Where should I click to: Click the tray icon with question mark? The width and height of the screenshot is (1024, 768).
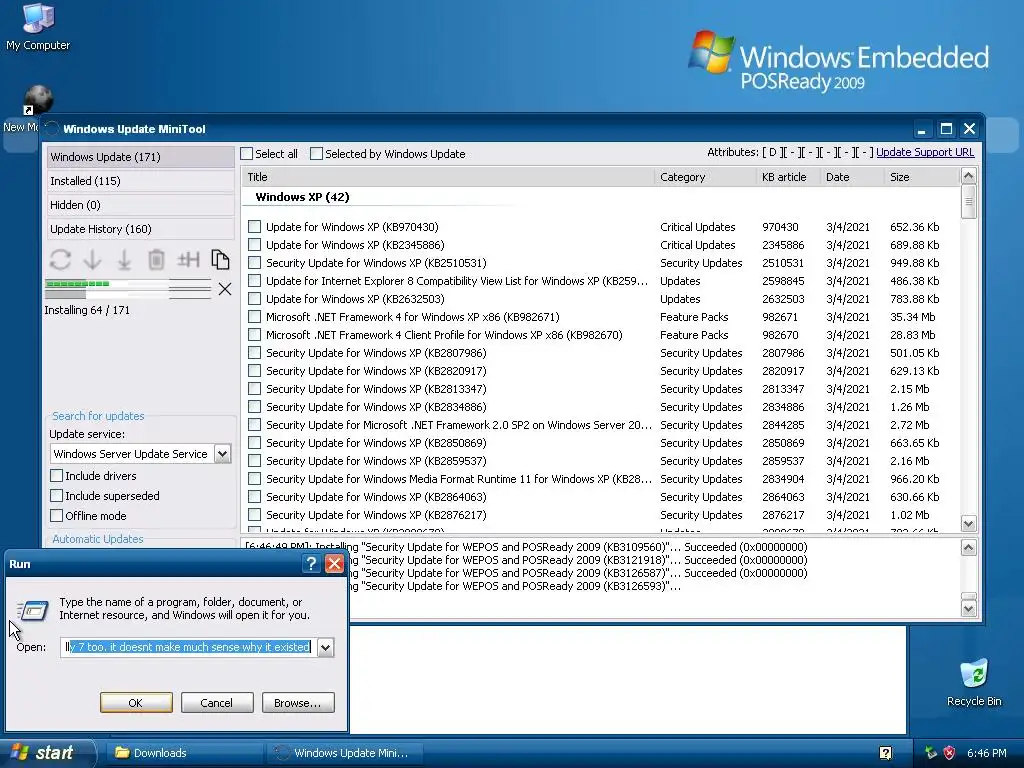point(886,753)
